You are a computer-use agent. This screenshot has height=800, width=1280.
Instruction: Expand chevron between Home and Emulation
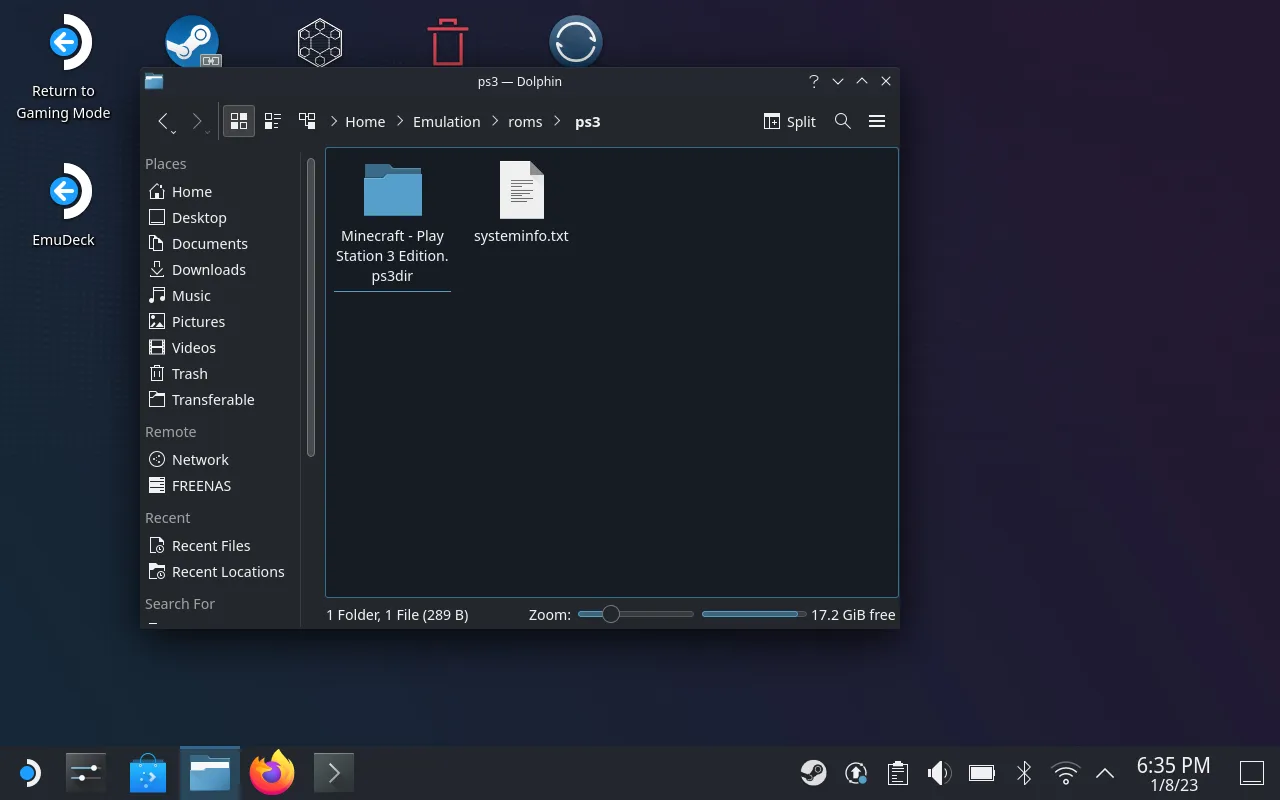point(400,122)
